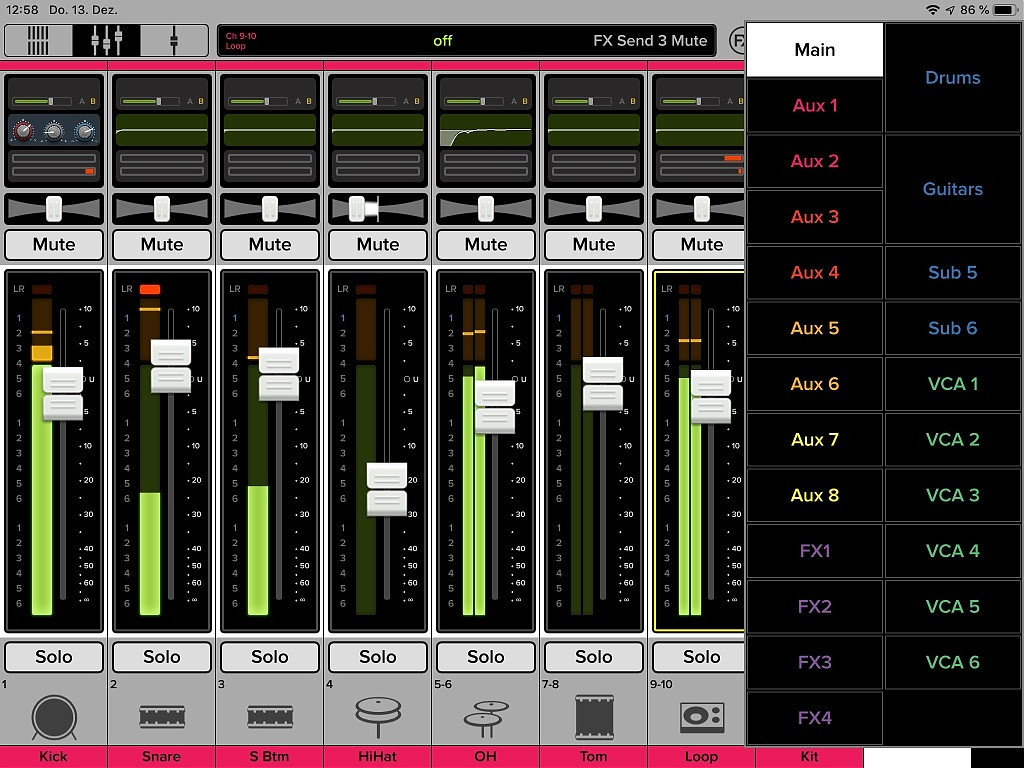Choose Aux 3 from the output list
This screenshot has height=768, width=1024.
click(x=815, y=217)
